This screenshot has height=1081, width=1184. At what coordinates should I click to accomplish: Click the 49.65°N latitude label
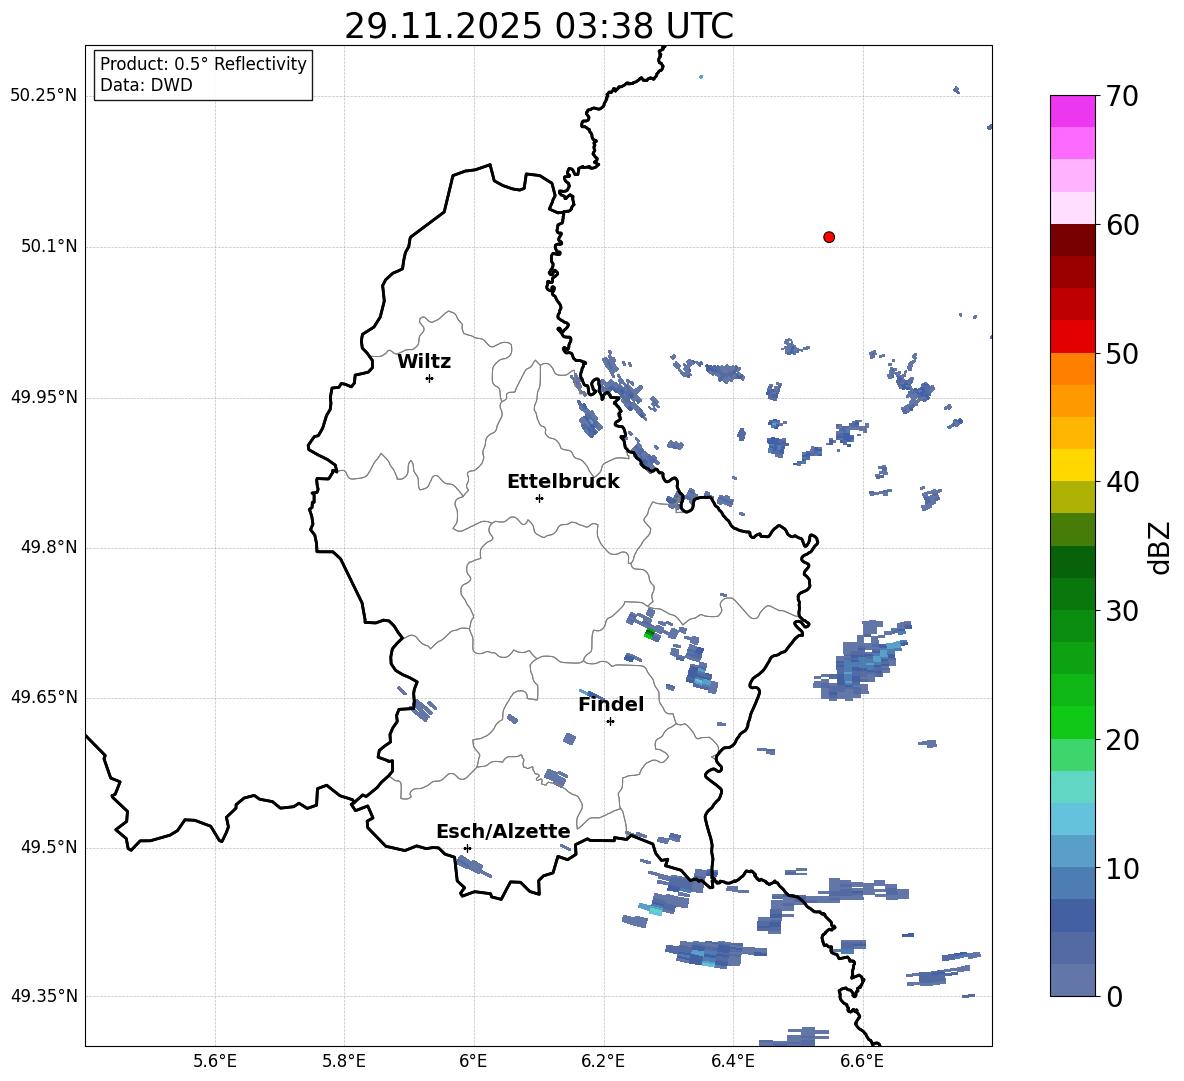tap(44, 697)
